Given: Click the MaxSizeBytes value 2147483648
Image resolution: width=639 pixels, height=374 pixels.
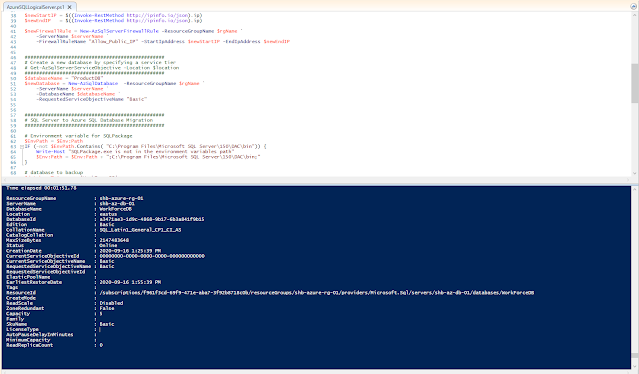Looking at the screenshot, I should pyautogui.click(x=114, y=240).
